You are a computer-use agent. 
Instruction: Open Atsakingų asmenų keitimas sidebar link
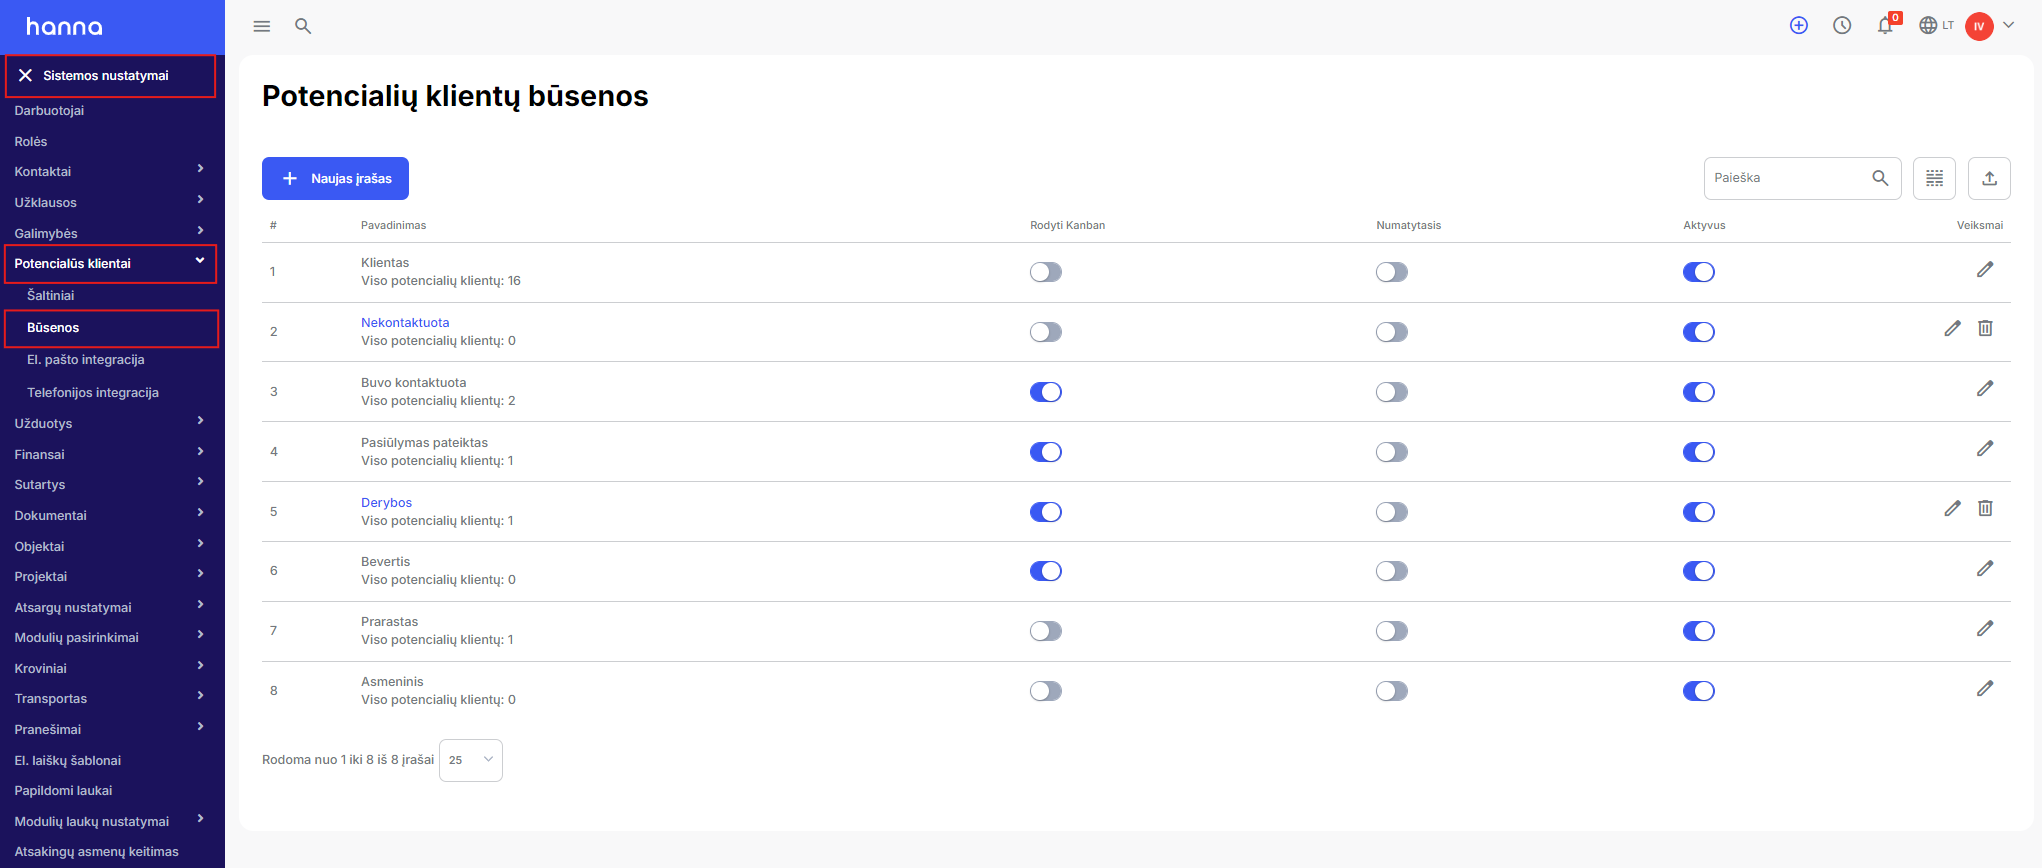click(x=97, y=852)
